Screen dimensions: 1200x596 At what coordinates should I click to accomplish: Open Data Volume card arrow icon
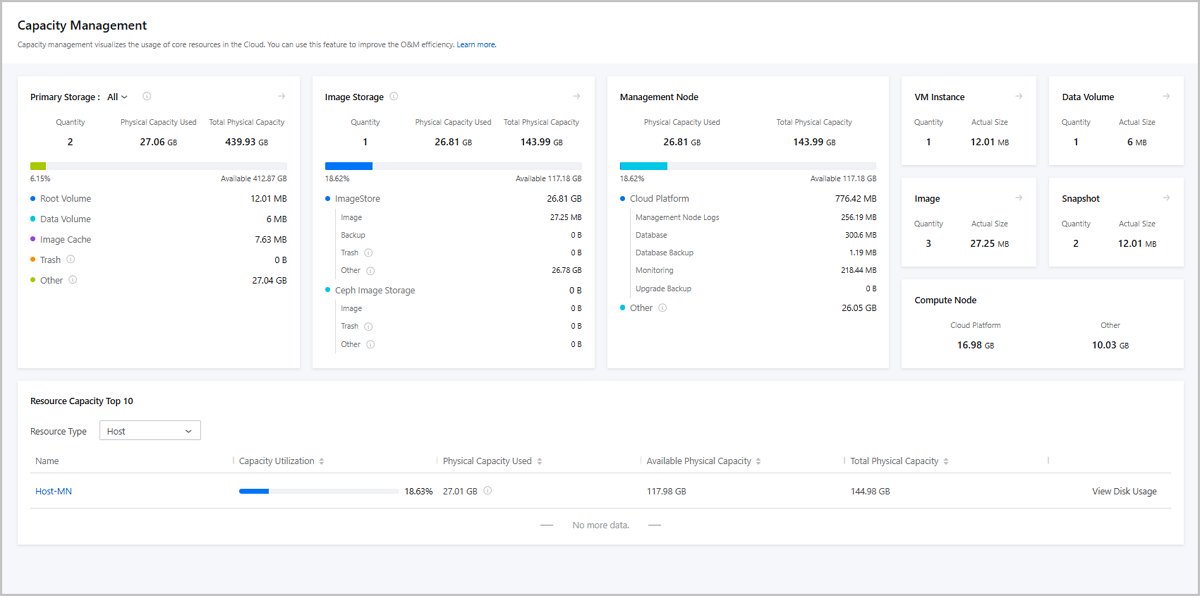pos(1166,97)
